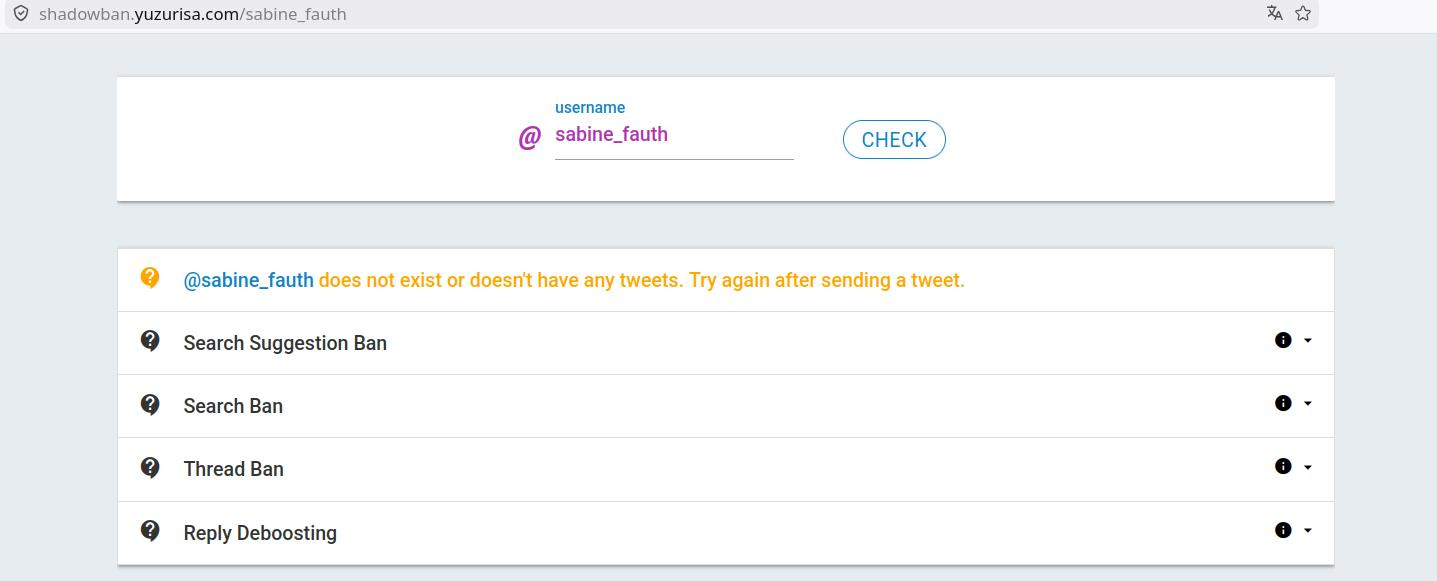
Task: Click the Reply Deboosting question mark icon
Action: point(150,530)
